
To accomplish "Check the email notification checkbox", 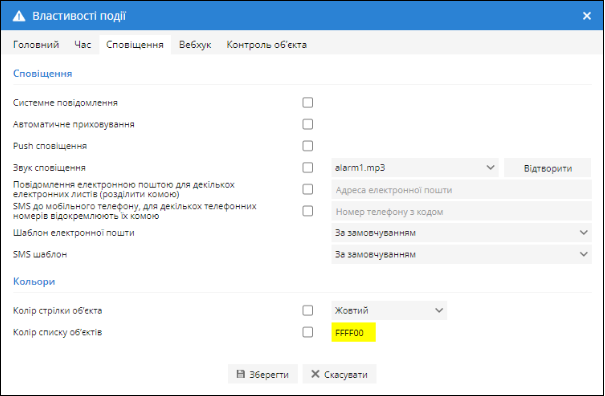I will [308, 190].
